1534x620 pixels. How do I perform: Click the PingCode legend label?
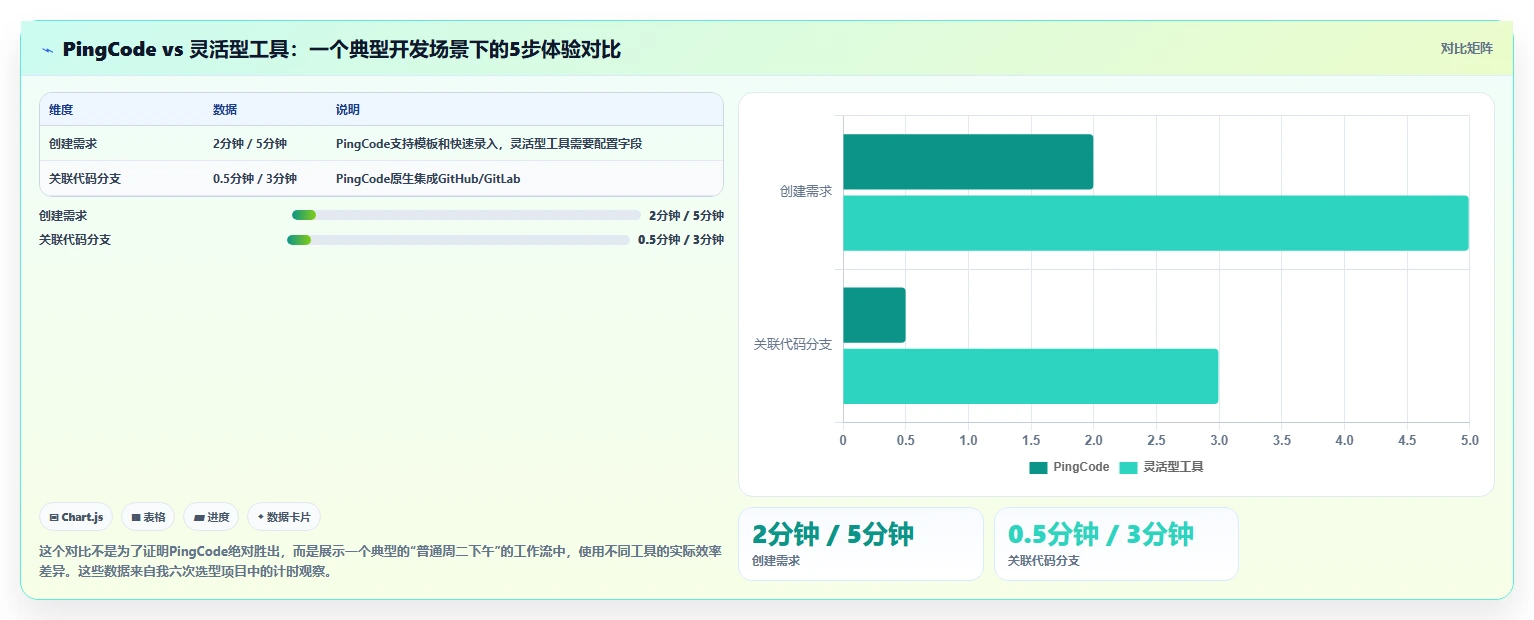coord(1081,467)
